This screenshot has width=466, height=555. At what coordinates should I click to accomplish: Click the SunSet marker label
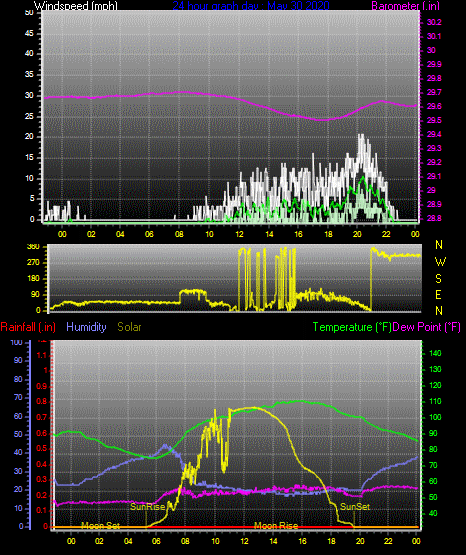pos(355,507)
